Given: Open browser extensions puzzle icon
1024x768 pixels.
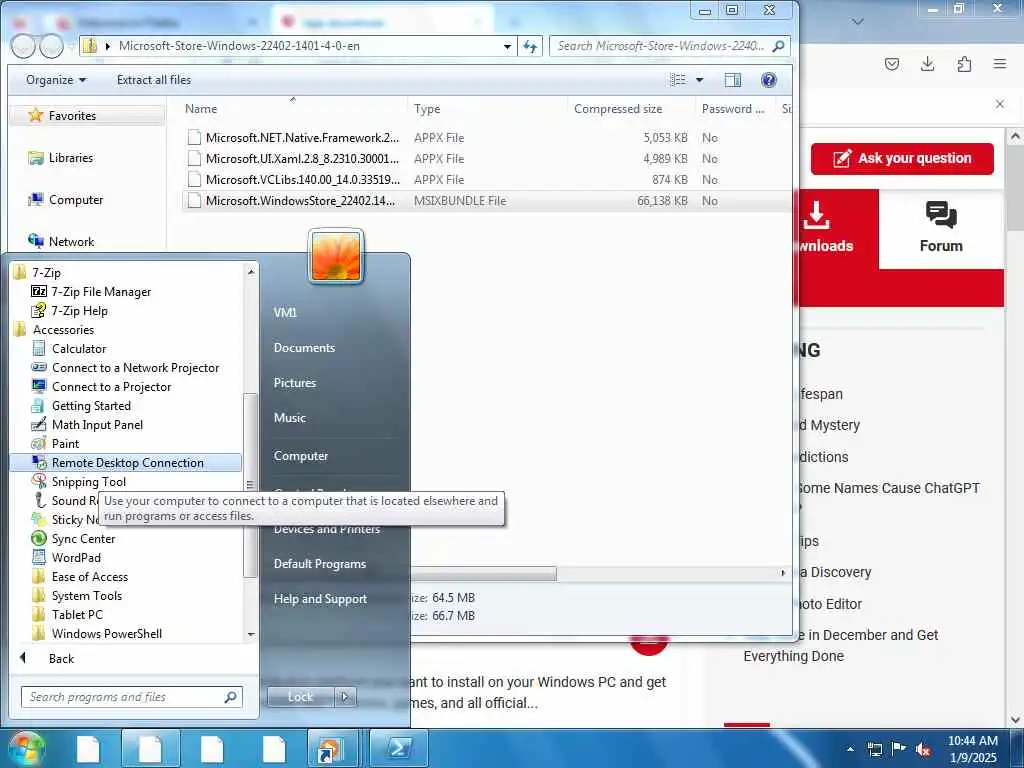Looking at the screenshot, I should (x=964, y=63).
